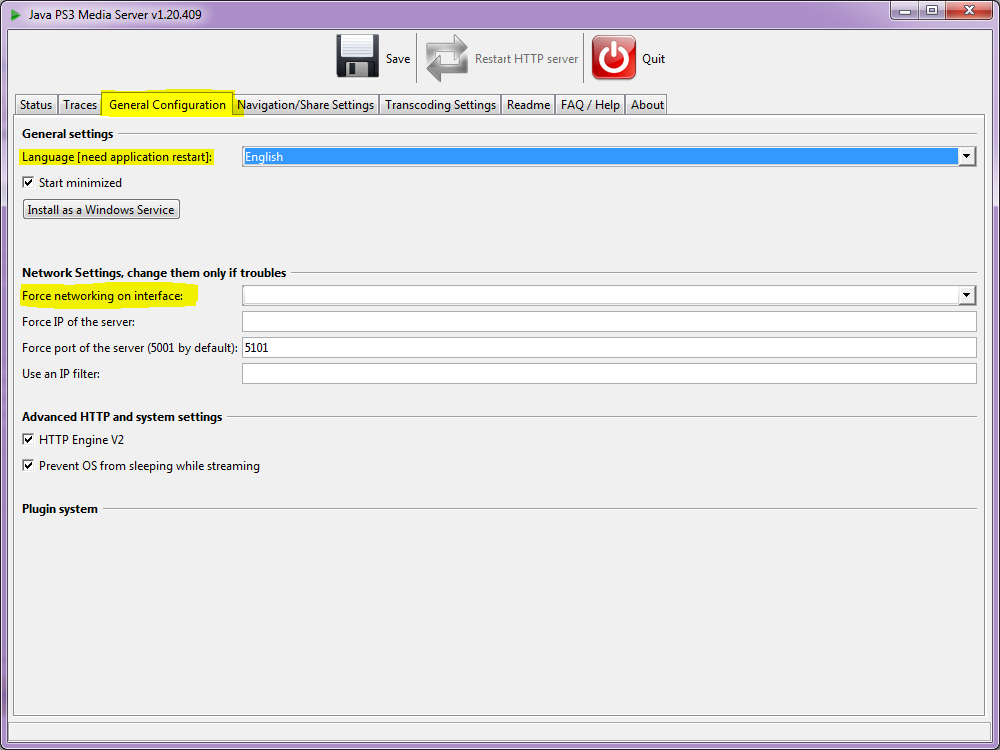Open the FAQ / Help tab
The width and height of the screenshot is (1000, 750).
point(590,105)
